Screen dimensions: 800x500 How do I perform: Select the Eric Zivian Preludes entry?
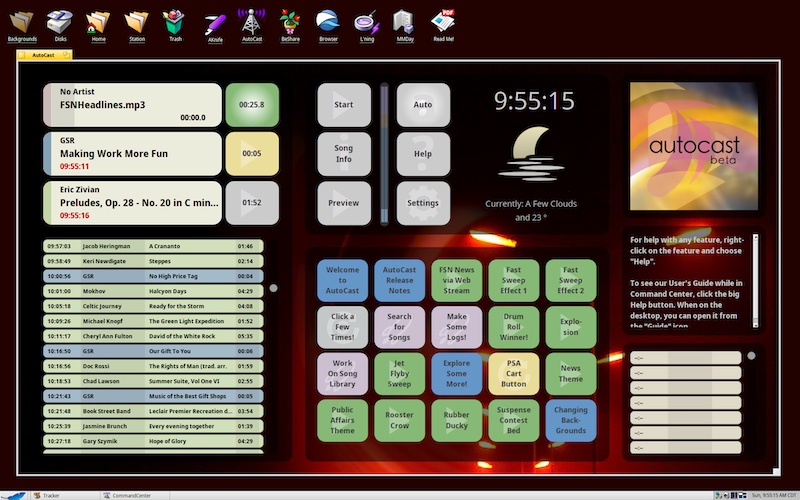tap(132, 203)
